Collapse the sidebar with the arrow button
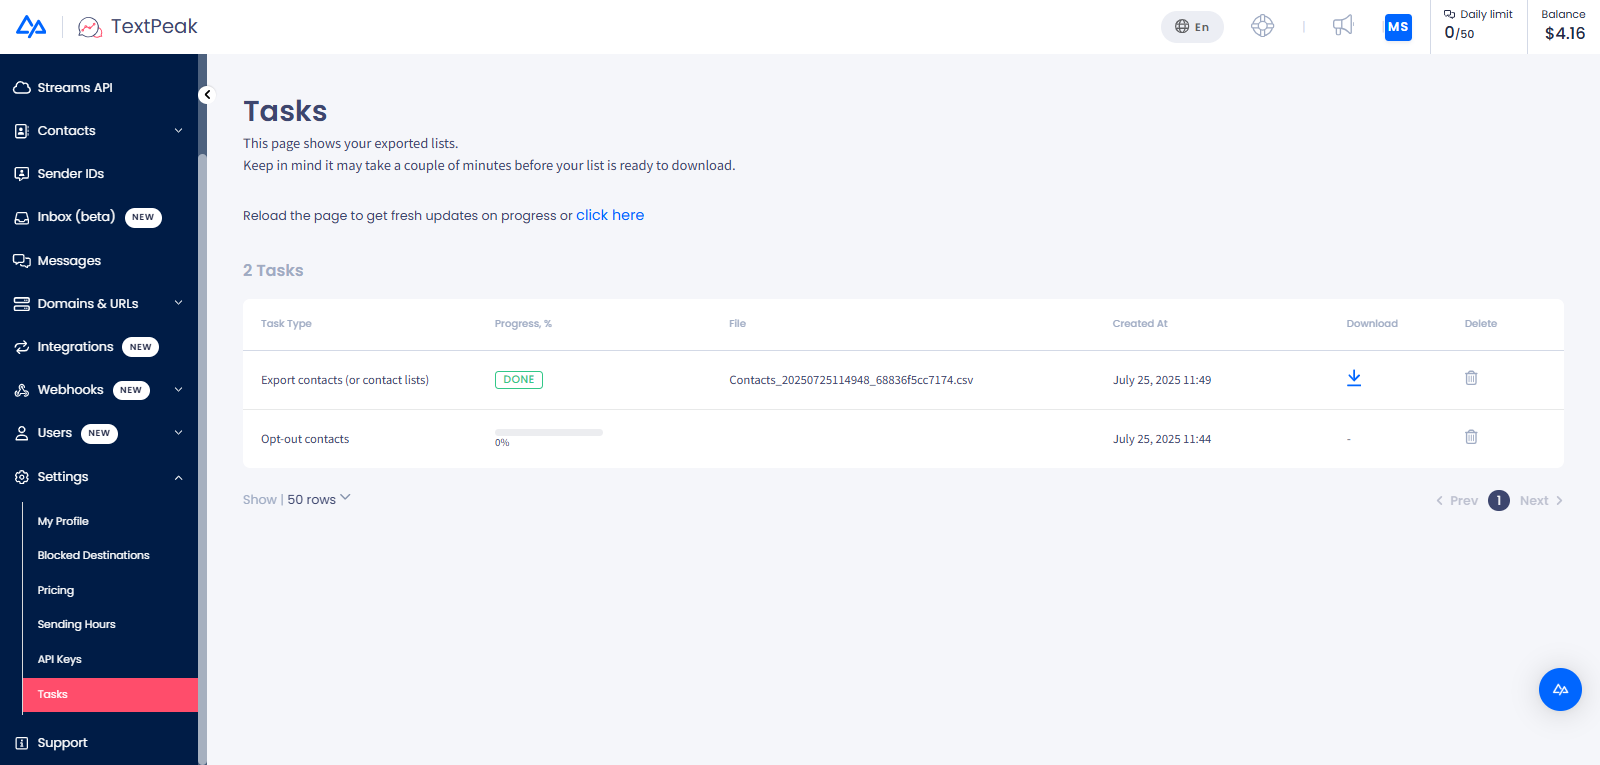The height and width of the screenshot is (765, 1600). [x=207, y=95]
